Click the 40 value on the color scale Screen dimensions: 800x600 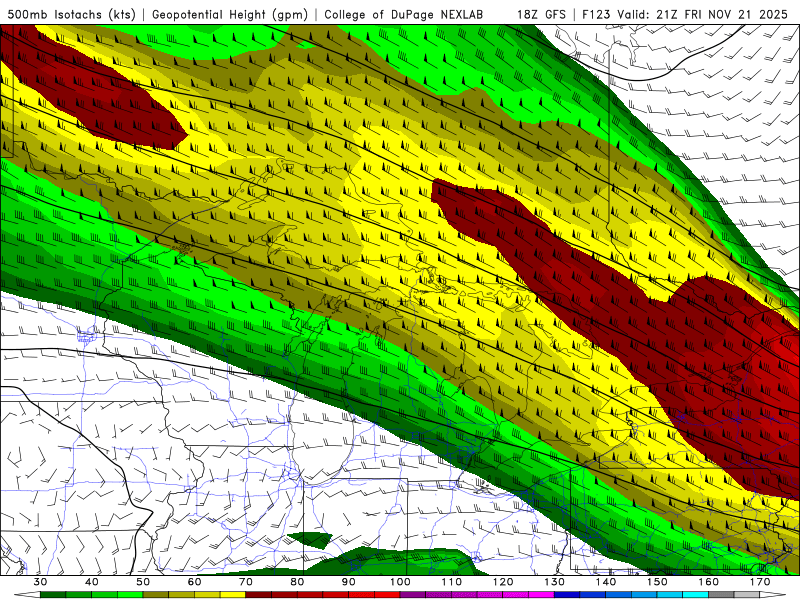click(x=92, y=582)
